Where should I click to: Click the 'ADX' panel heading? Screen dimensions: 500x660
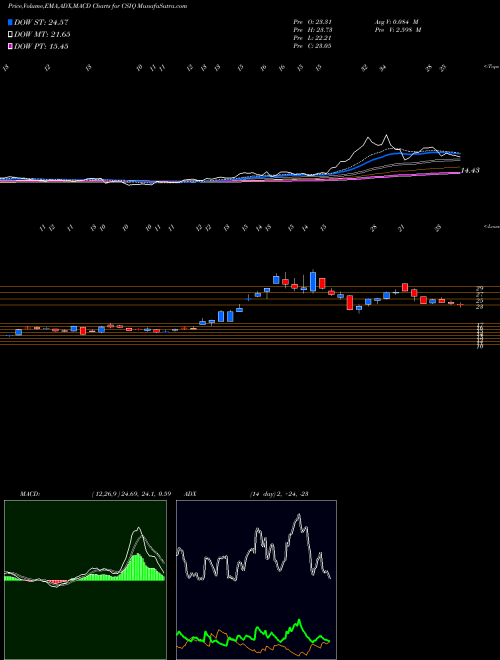(x=191, y=494)
